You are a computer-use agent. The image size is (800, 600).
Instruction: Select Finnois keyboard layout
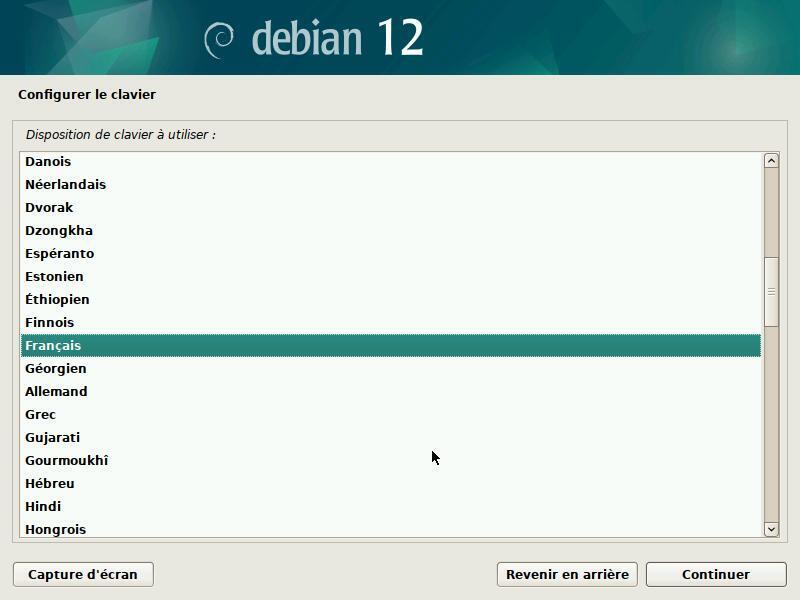click(50, 322)
